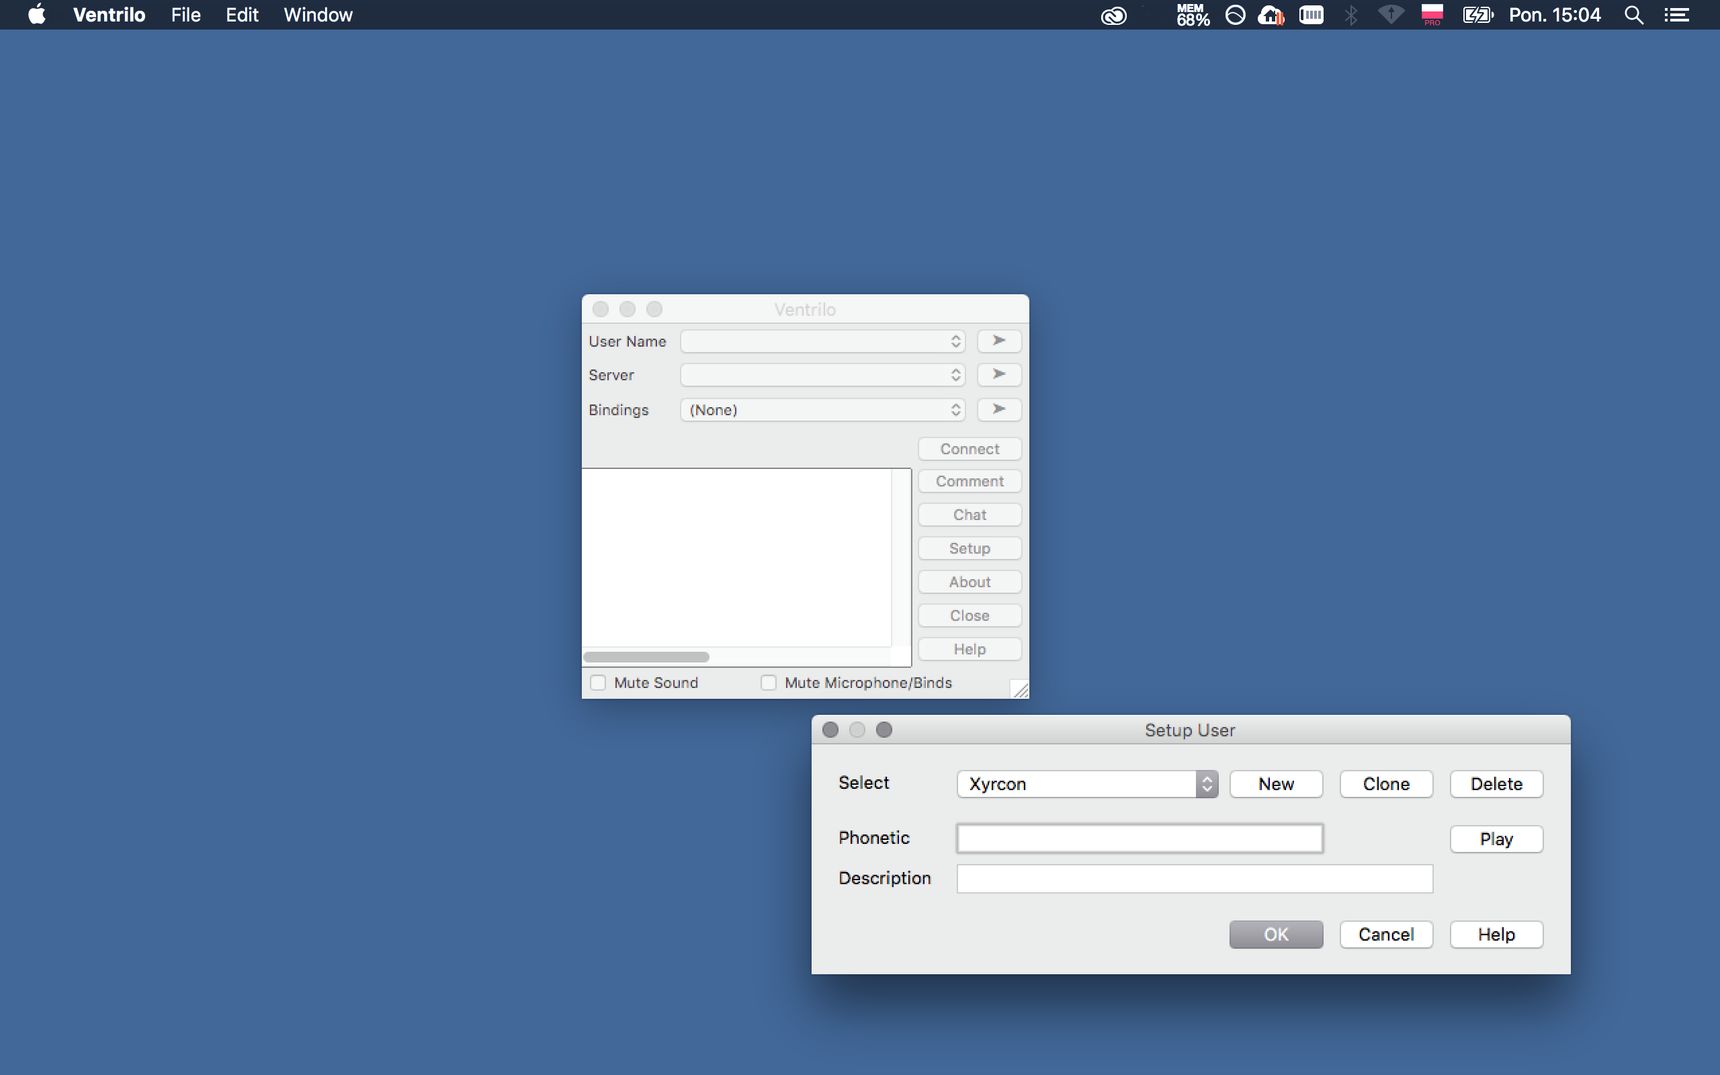Image resolution: width=1720 pixels, height=1075 pixels.
Task: Expand the User Name dropdown
Action: click(x=822, y=341)
